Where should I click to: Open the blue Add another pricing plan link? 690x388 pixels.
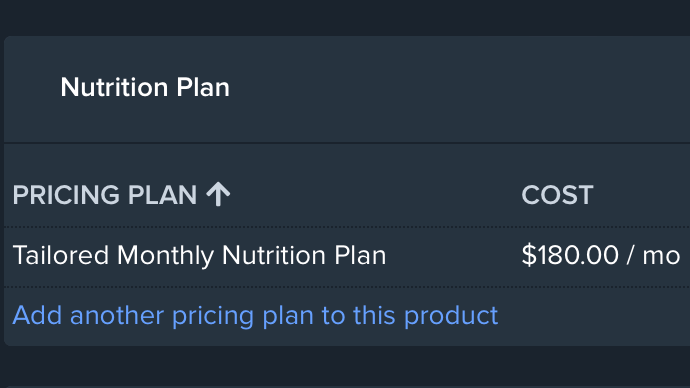coord(255,315)
